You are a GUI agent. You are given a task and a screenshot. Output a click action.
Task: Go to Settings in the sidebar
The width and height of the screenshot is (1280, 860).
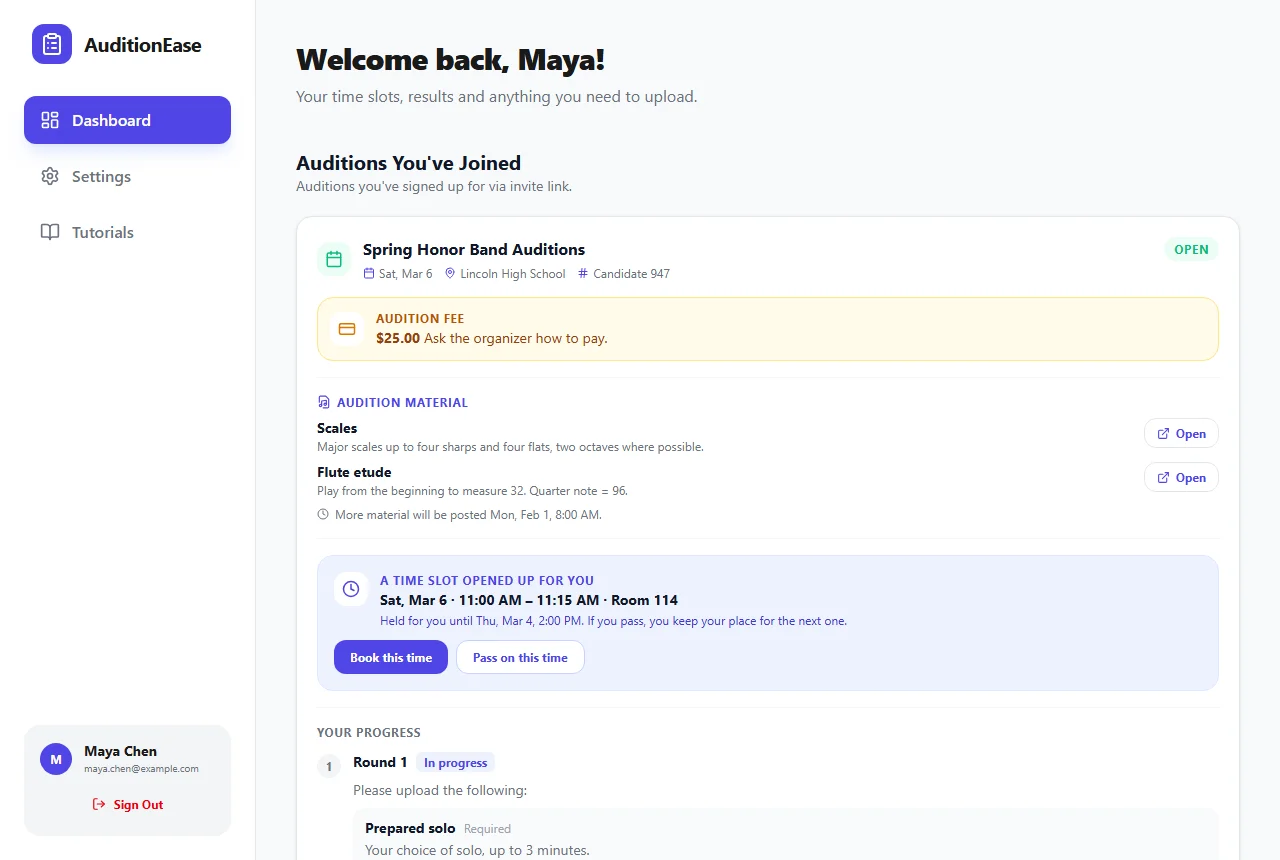coord(127,176)
